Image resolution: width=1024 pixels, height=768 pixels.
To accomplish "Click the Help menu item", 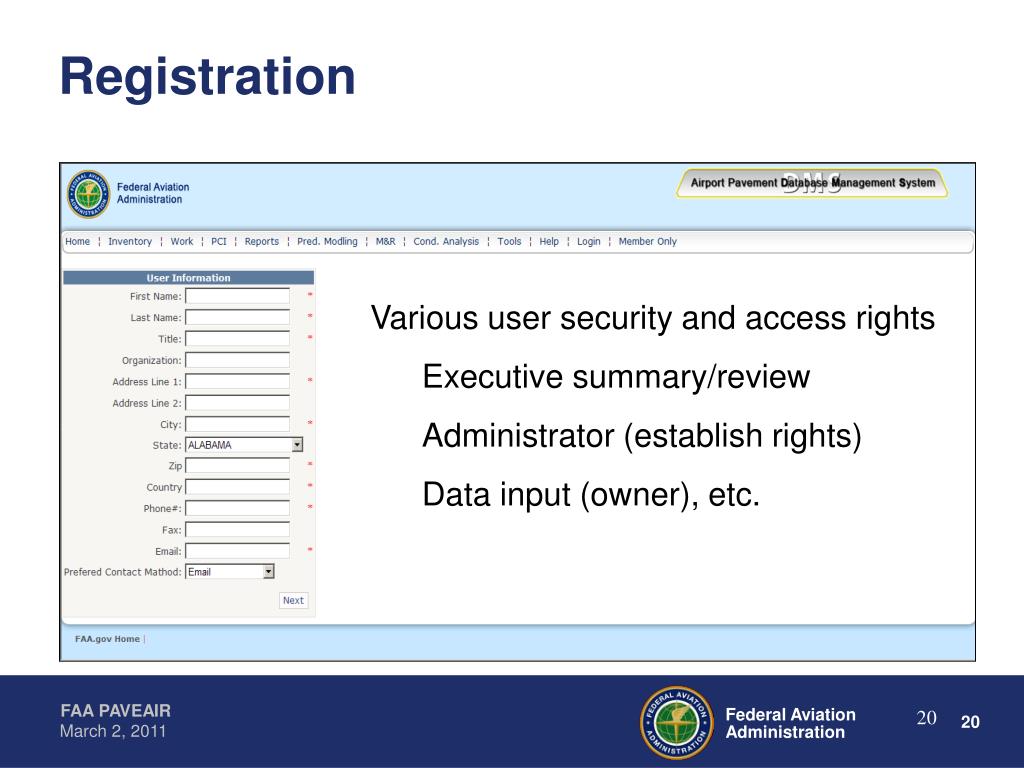I will 549,242.
